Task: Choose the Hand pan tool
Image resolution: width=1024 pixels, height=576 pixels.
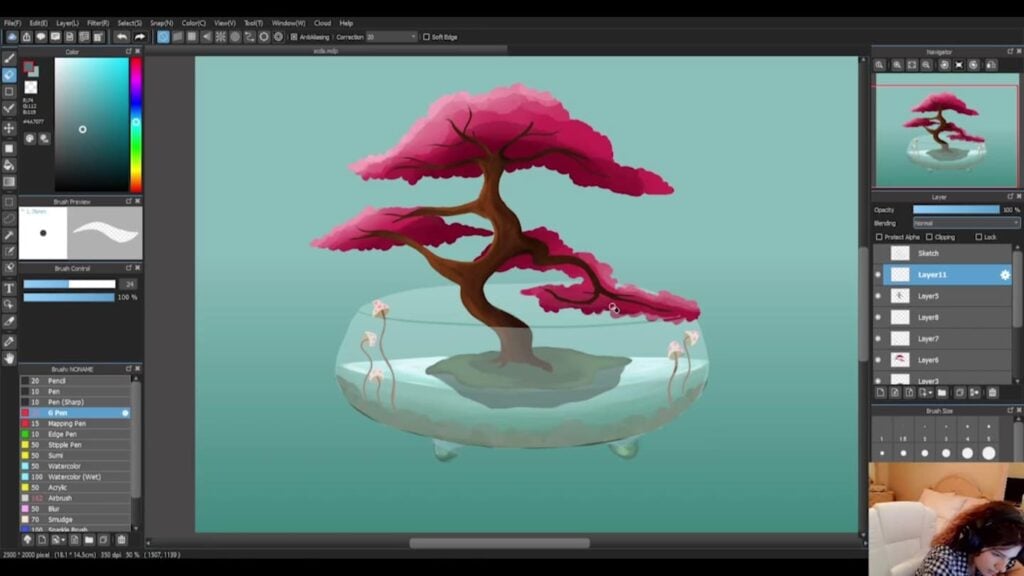Action: (9, 358)
